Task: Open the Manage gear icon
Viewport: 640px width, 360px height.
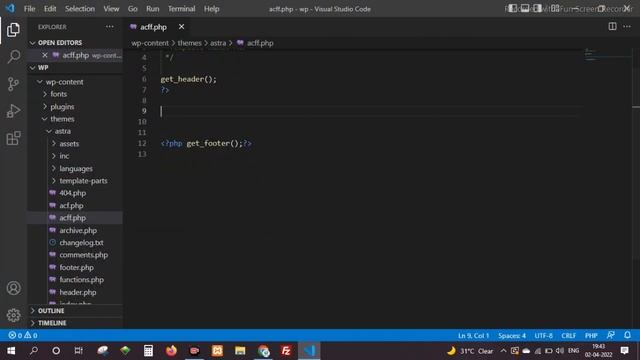Action: pyautogui.click(x=13, y=315)
